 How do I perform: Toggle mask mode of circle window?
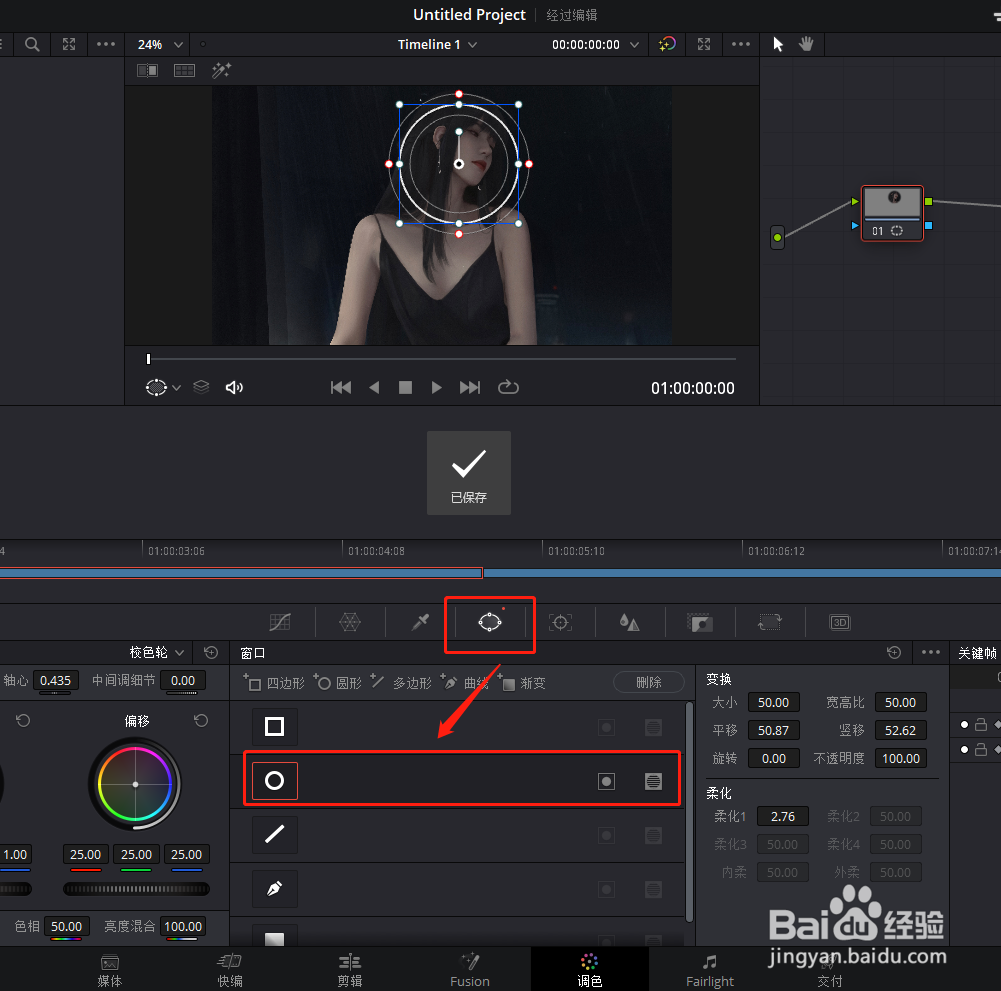[653, 781]
